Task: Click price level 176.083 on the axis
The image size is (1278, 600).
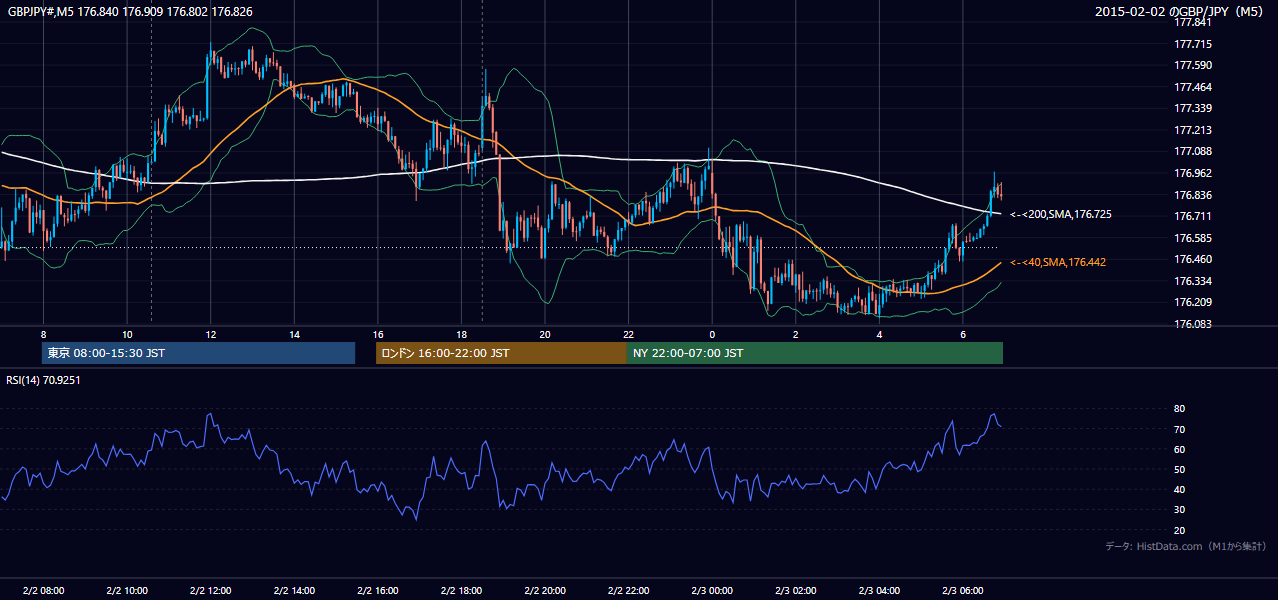Action: [x=1192, y=324]
